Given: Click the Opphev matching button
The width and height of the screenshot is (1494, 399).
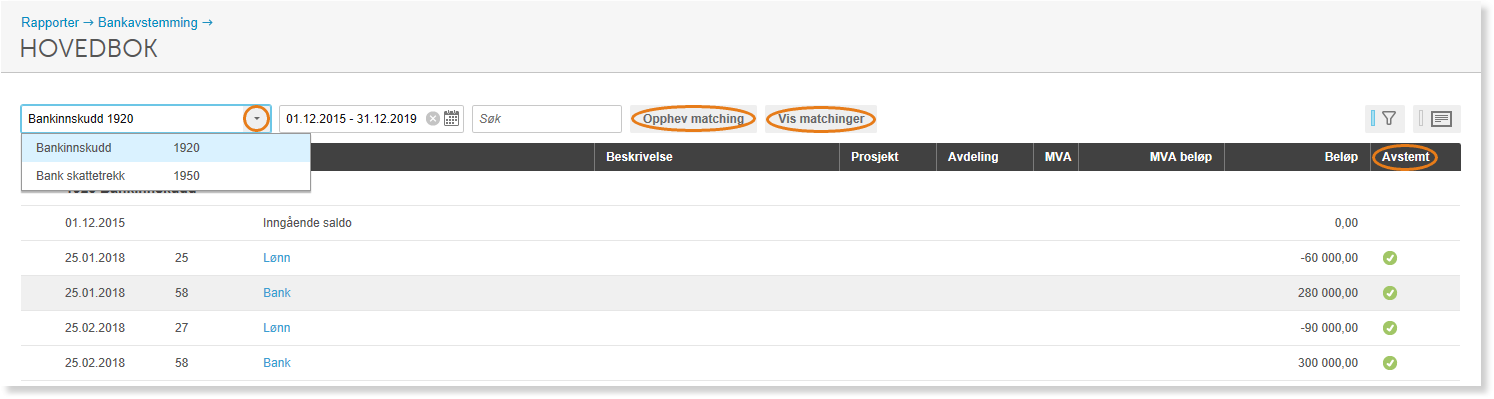Looking at the screenshot, I should click(693, 119).
